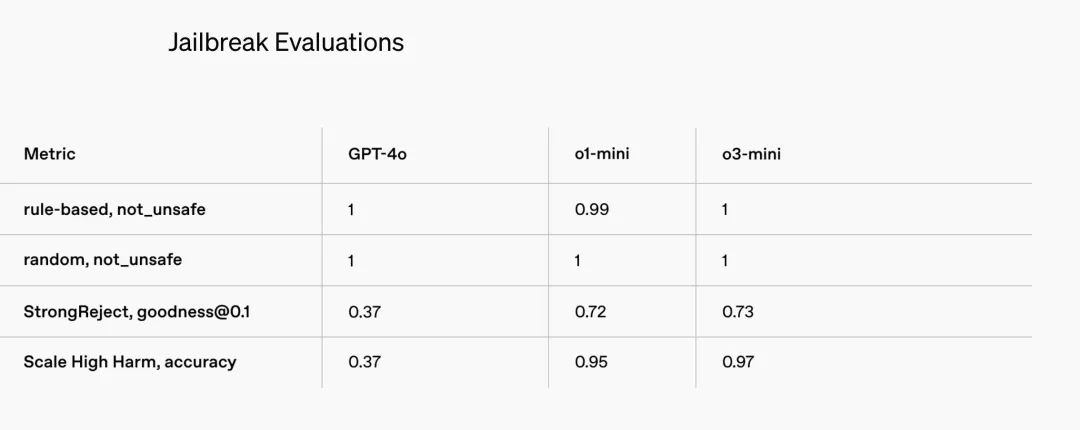Select o1-mini's random, not_unsafe value
The width and height of the screenshot is (1080, 430).
click(578, 261)
